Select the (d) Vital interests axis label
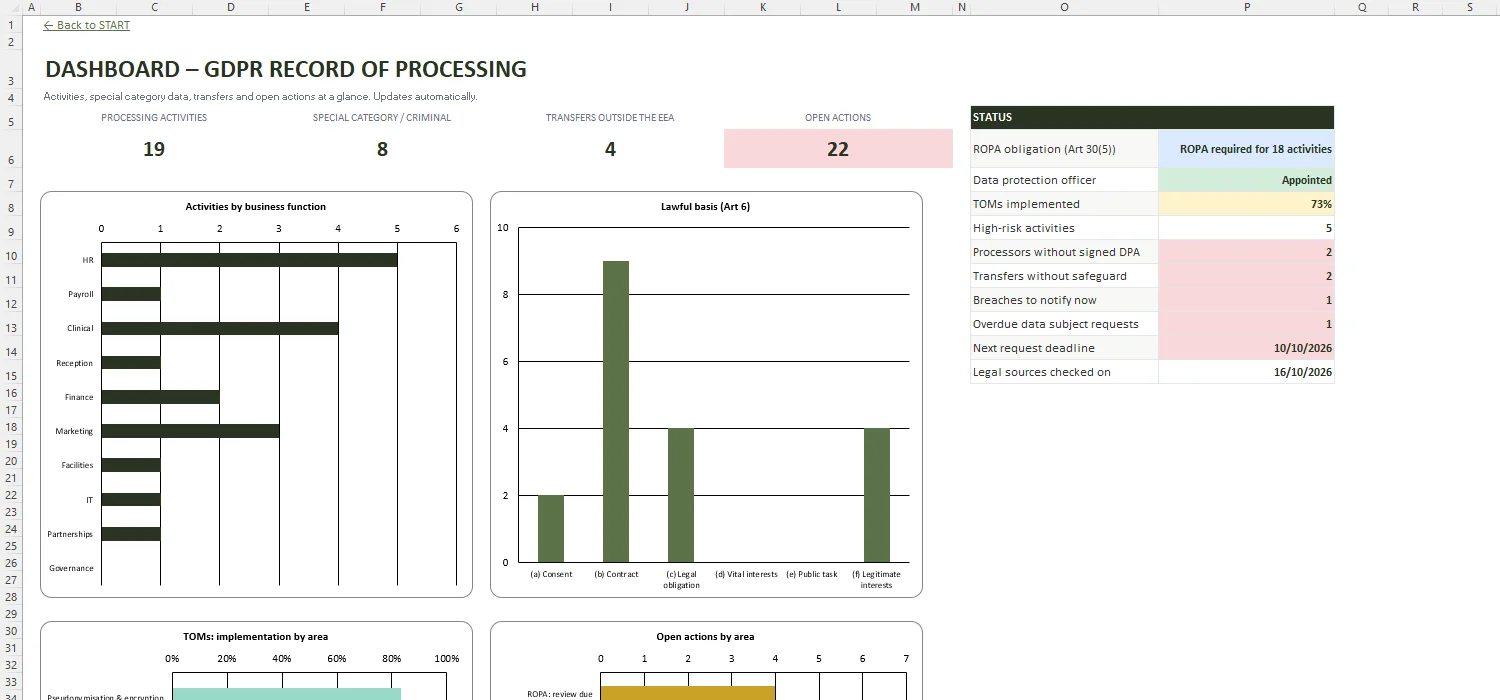1500x700 pixels. click(746, 574)
